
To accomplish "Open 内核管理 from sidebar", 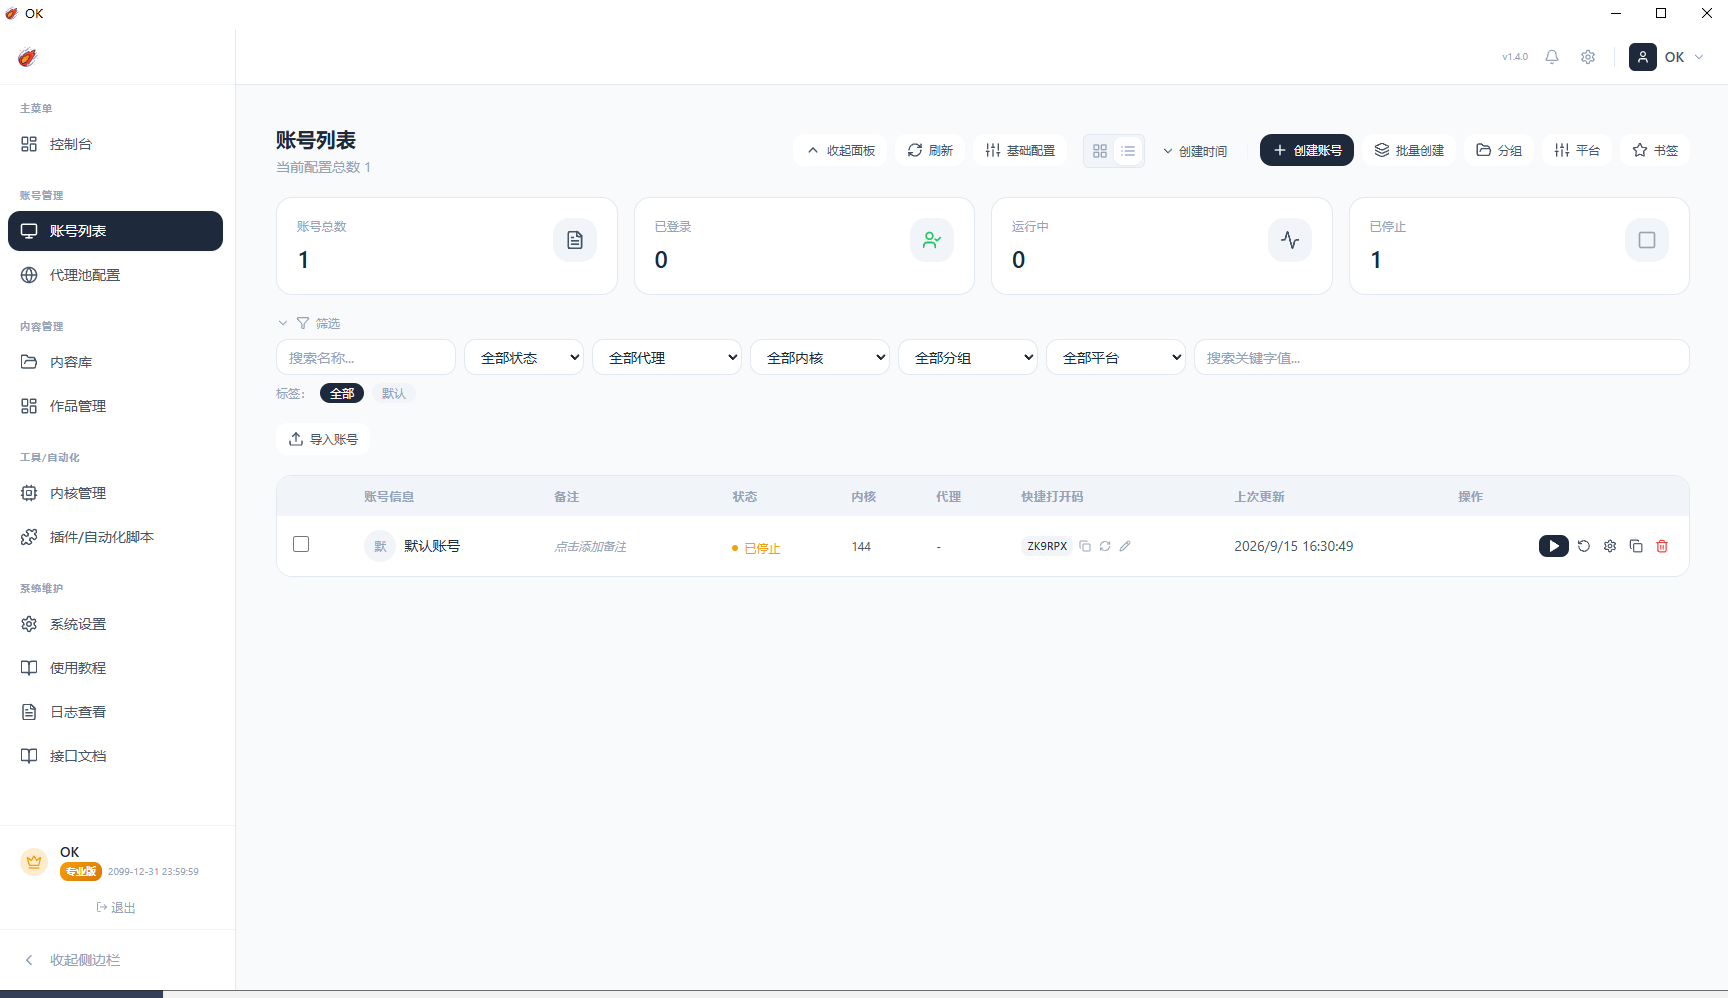I will point(115,493).
